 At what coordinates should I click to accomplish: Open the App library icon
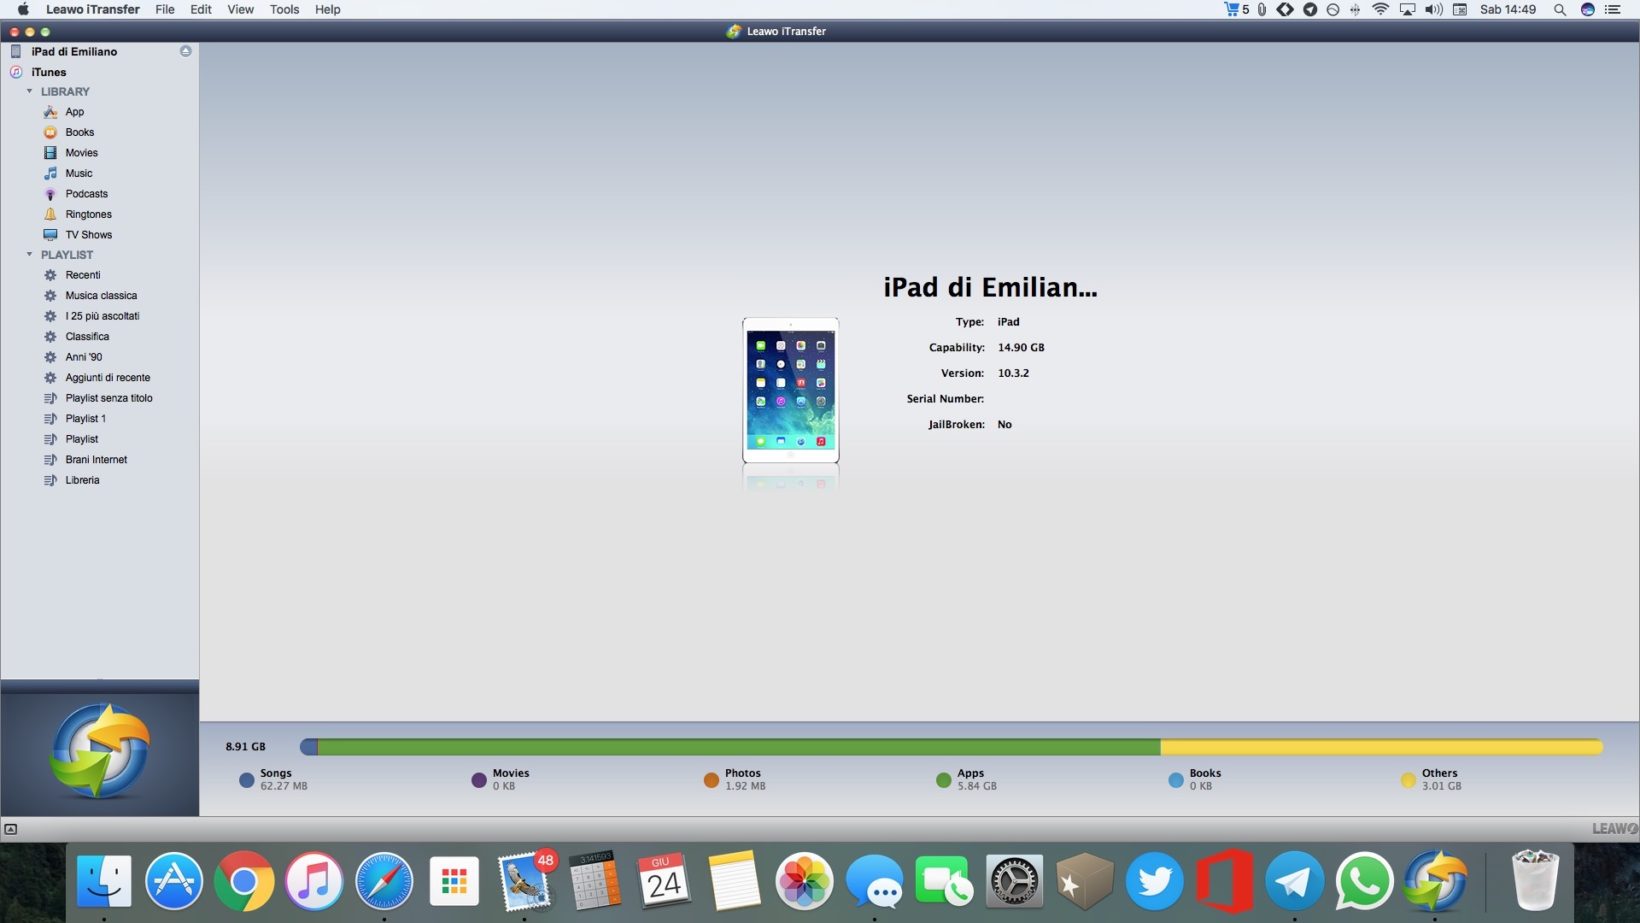coord(50,112)
